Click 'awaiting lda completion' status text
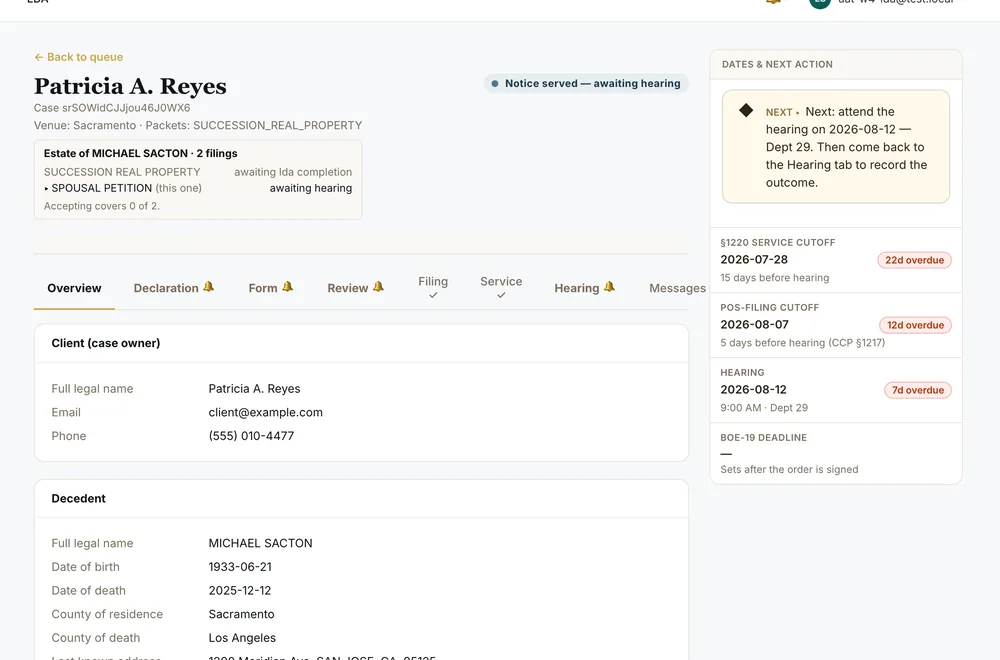The height and width of the screenshot is (660, 1000). click(x=293, y=172)
